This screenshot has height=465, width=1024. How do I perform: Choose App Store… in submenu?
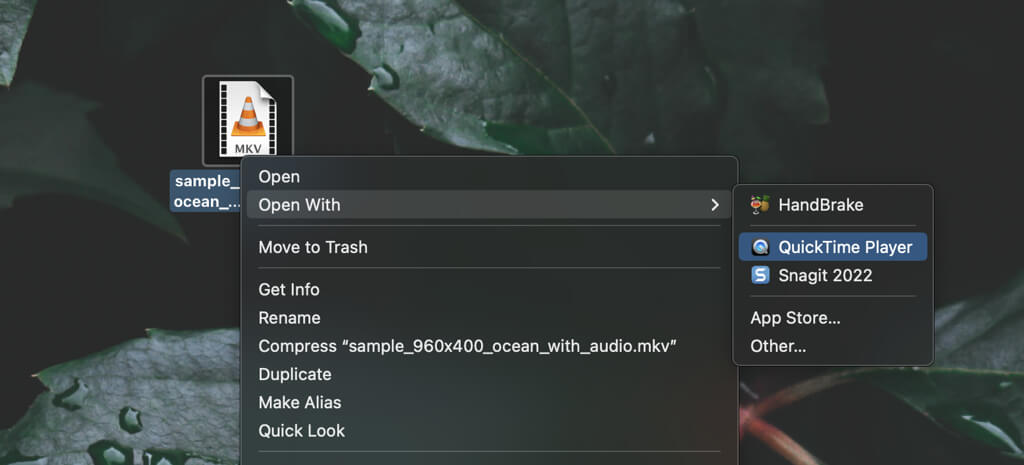[x=833, y=318]
